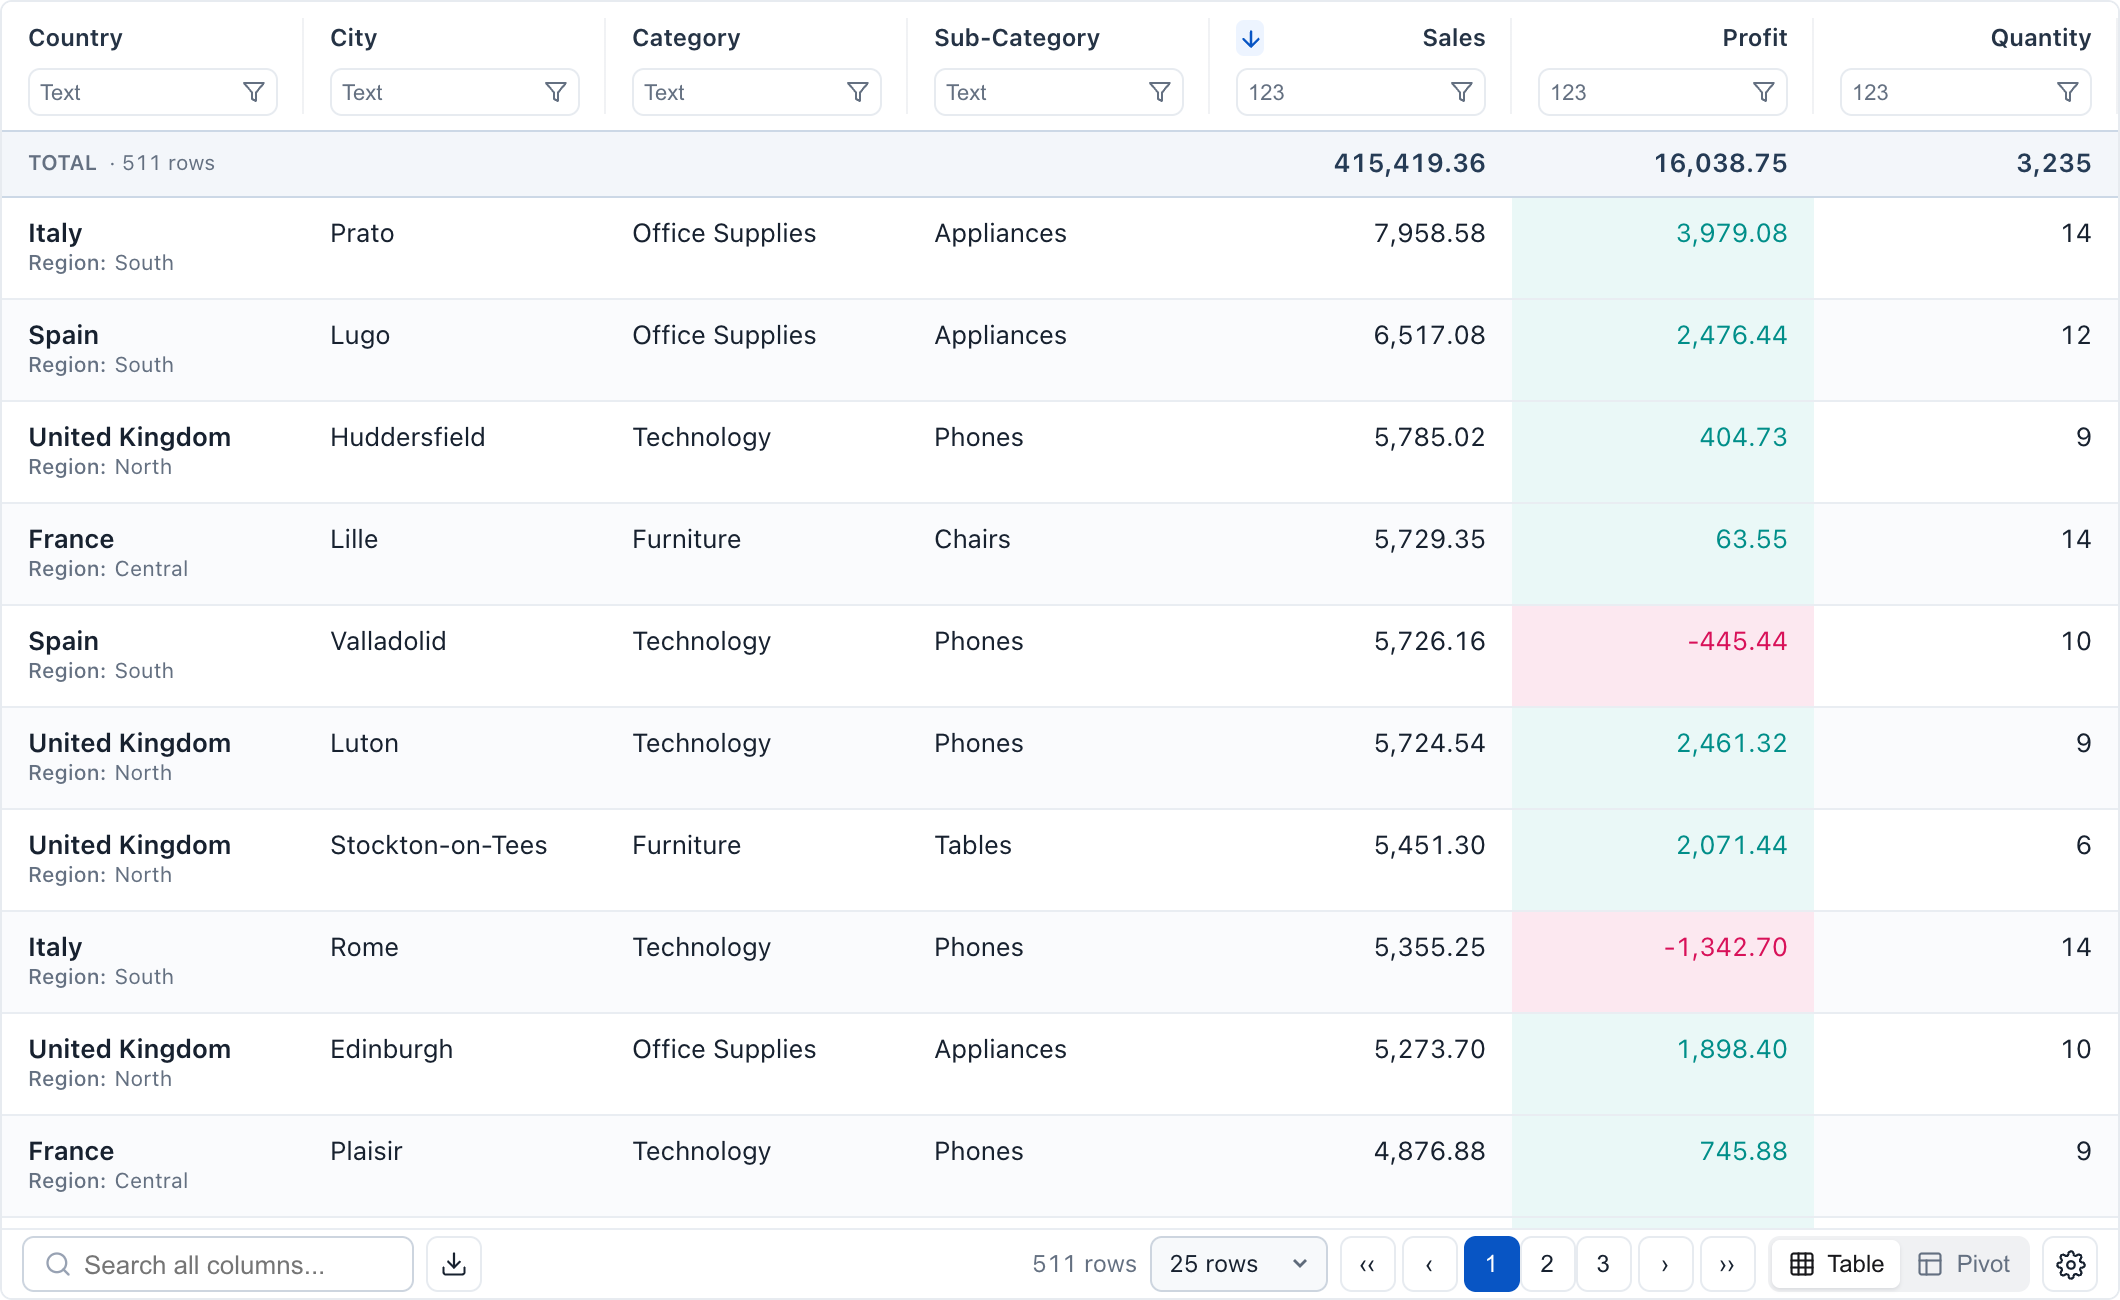Click the Tables sub-category cell
Viewport: 2120px width, 1300px height.
point(973,845)
